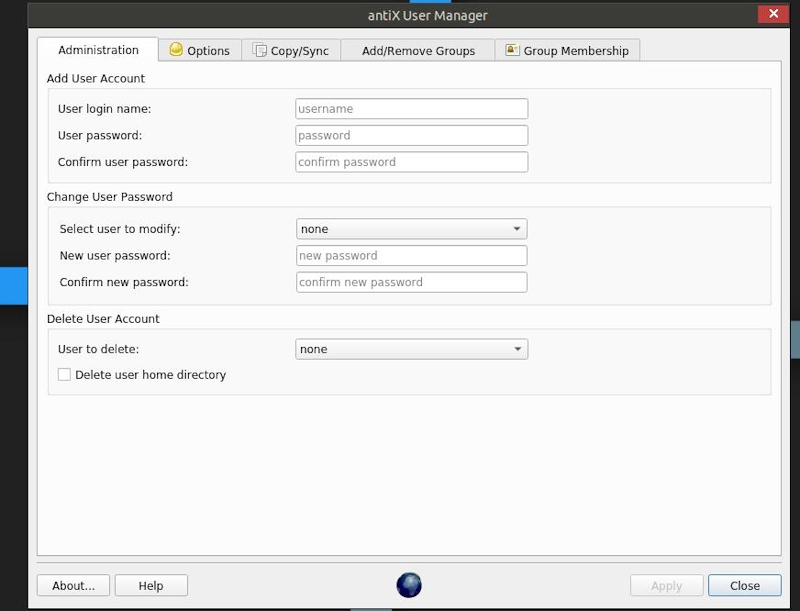
Task: Click the icon on the Group Membership tab
Action: (x=513, y=48)
